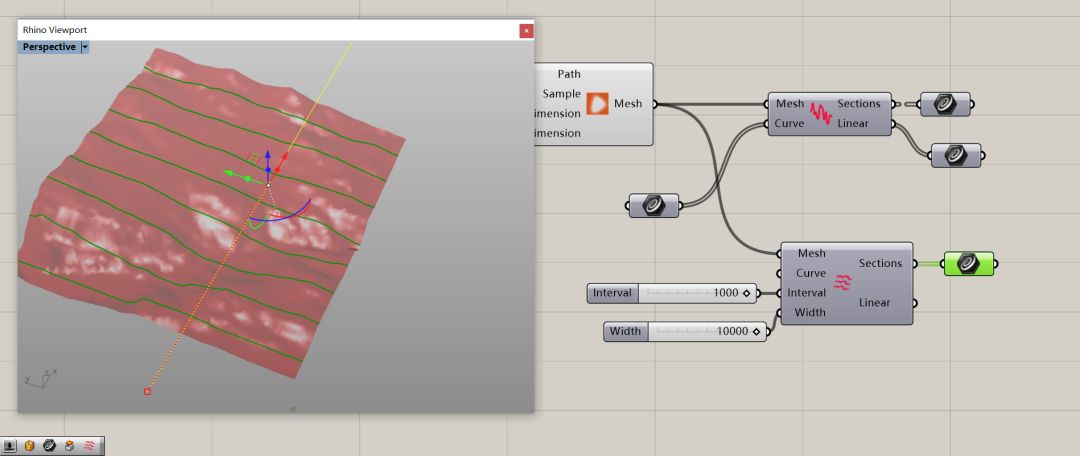
Task: Click the Width number slider track
Action: coord(700,331)
